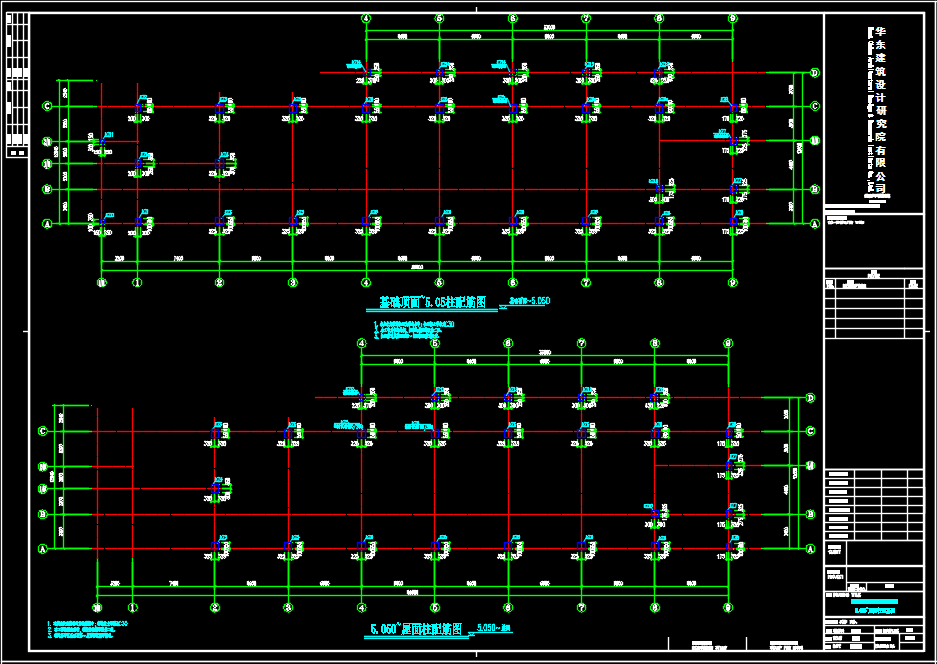The width and height of the screenshot is (937, 664).
Task: Click axis bubble 6 below the upper plan
Action: pos(513,283)
